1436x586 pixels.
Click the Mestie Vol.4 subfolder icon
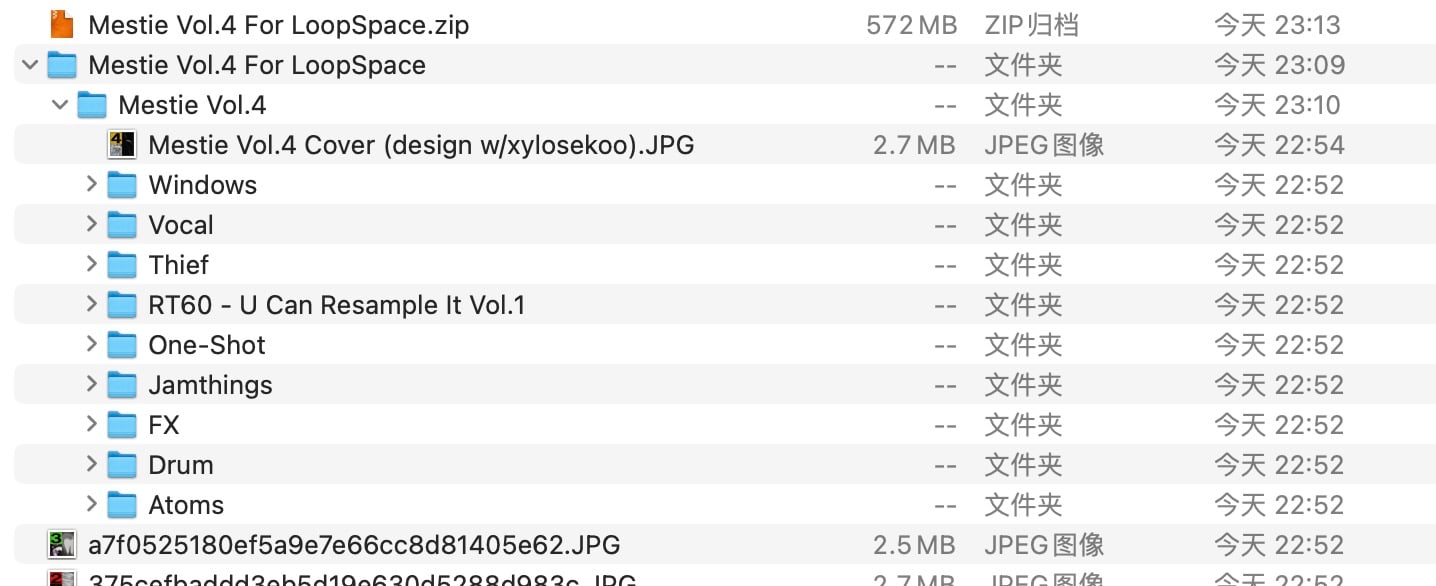click(x=92, y=105)
